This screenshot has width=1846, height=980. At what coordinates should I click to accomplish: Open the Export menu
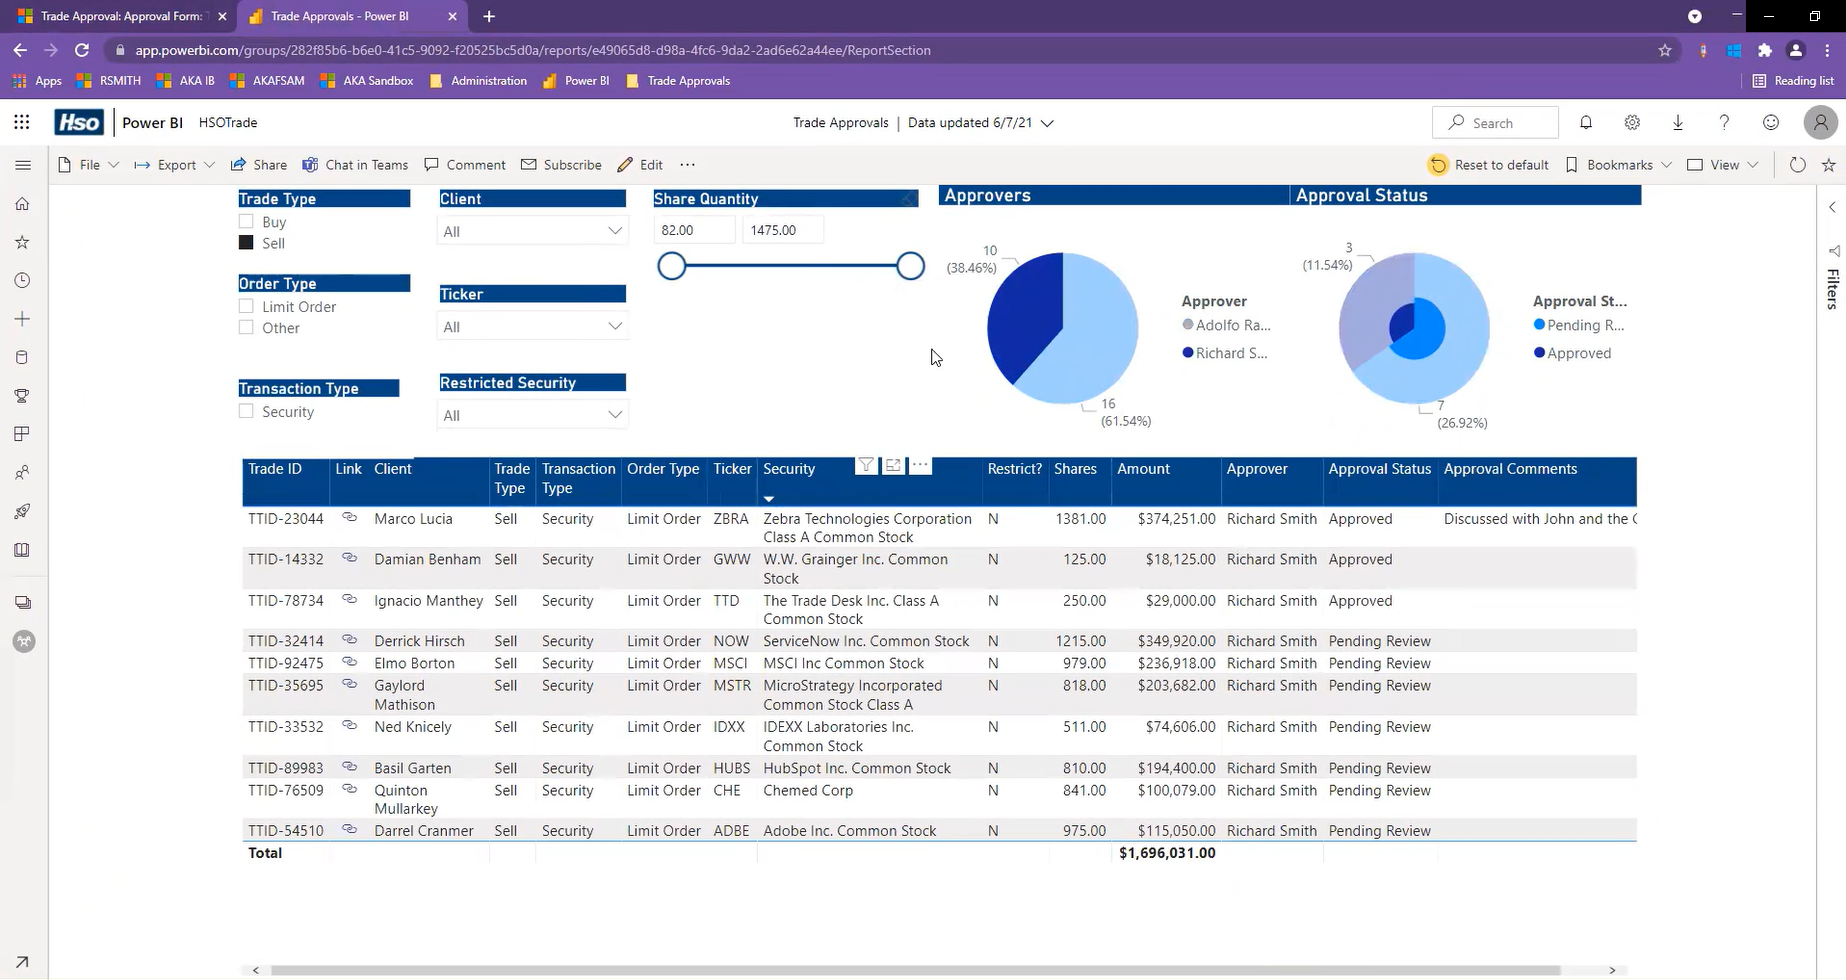point(175,165)
